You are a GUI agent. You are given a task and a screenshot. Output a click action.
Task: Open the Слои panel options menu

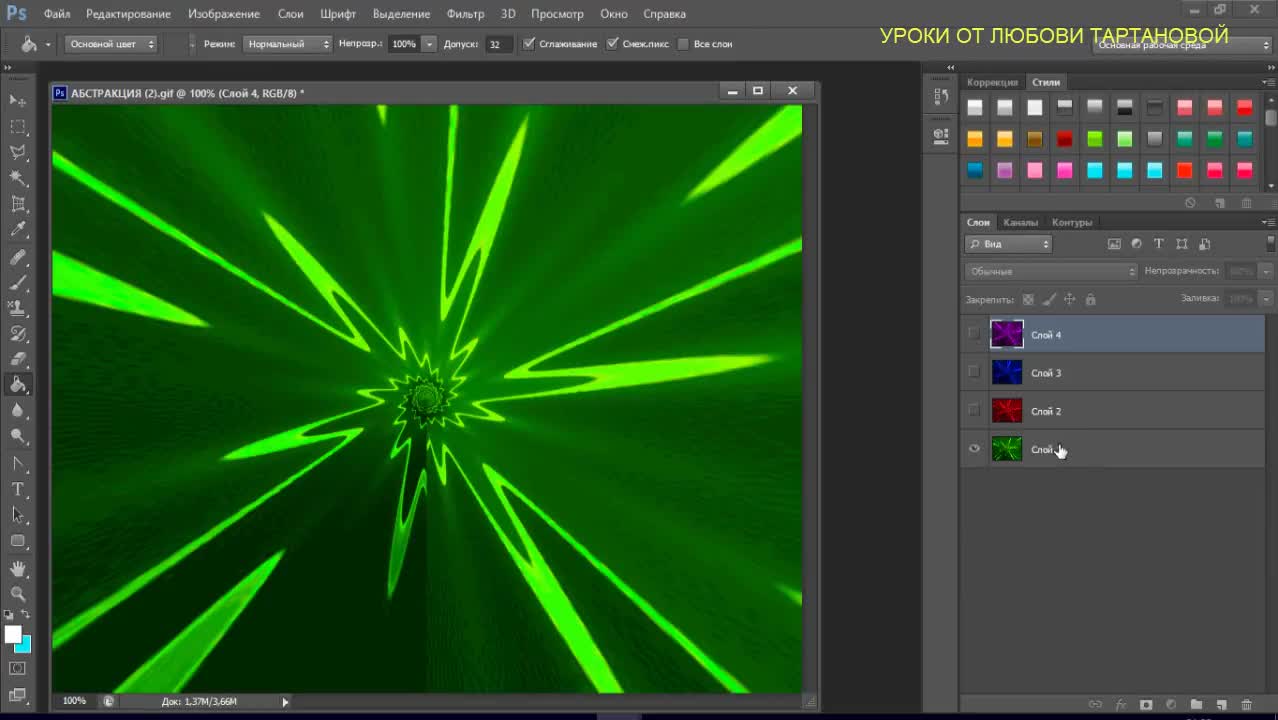pos(1269,222)
